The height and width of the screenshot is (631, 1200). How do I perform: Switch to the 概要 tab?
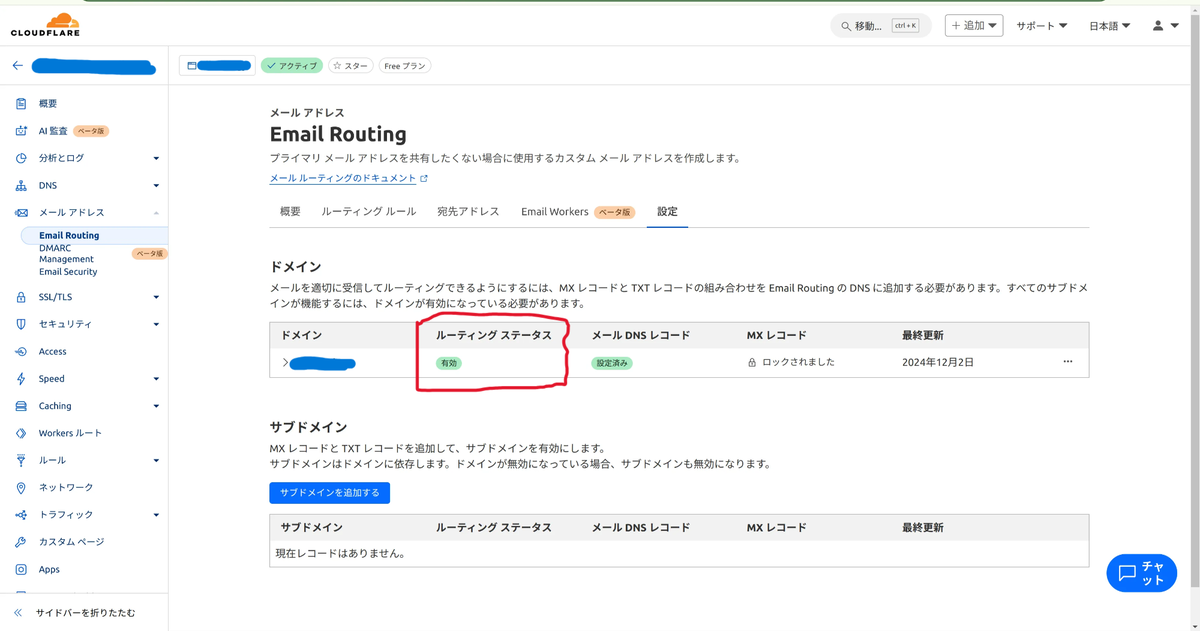290,212
